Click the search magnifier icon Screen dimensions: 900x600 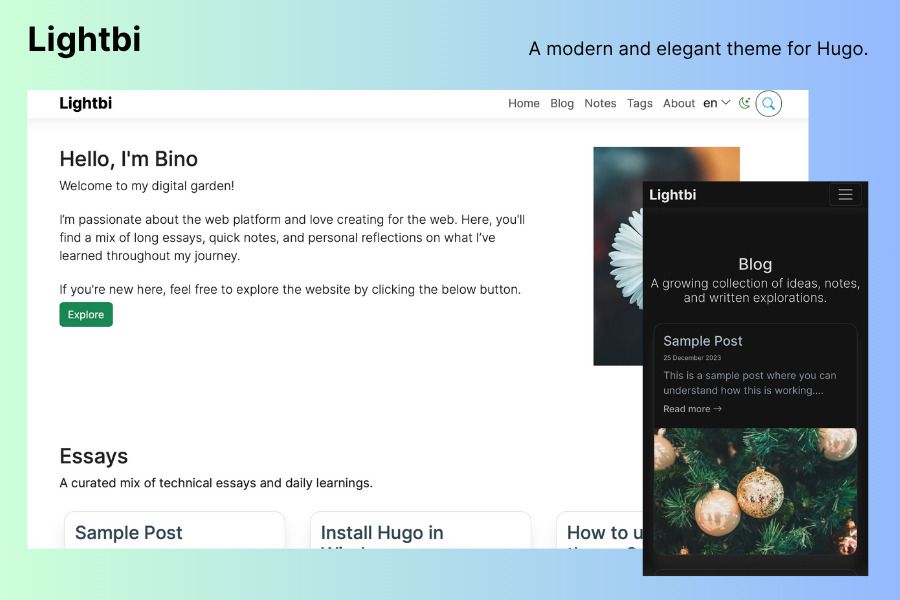[769, 103]
